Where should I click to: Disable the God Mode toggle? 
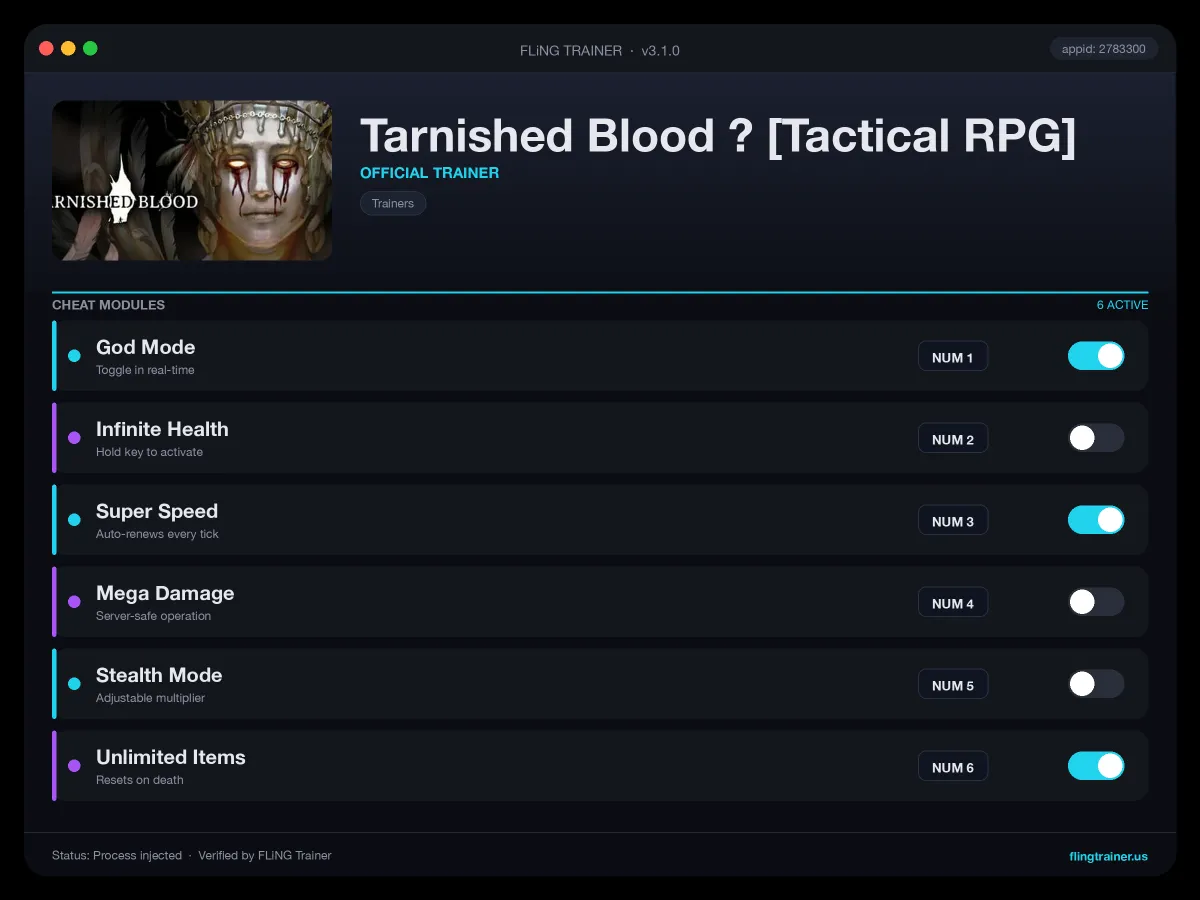pos(1096,356)
